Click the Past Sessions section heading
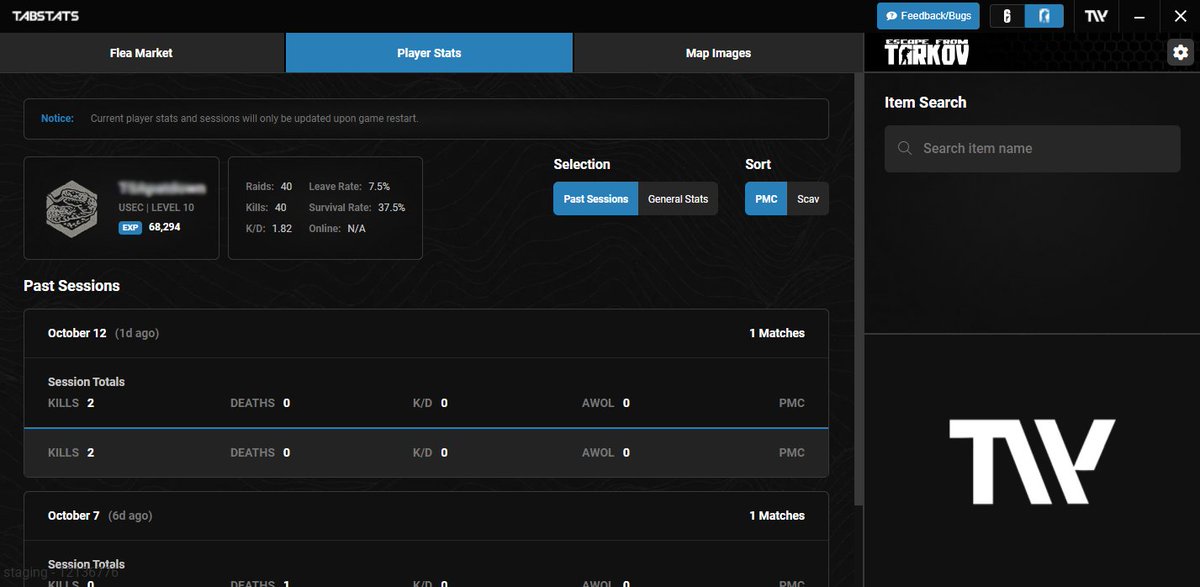Viewport: 1200px width, 587px height. click(x=72, y=286)
